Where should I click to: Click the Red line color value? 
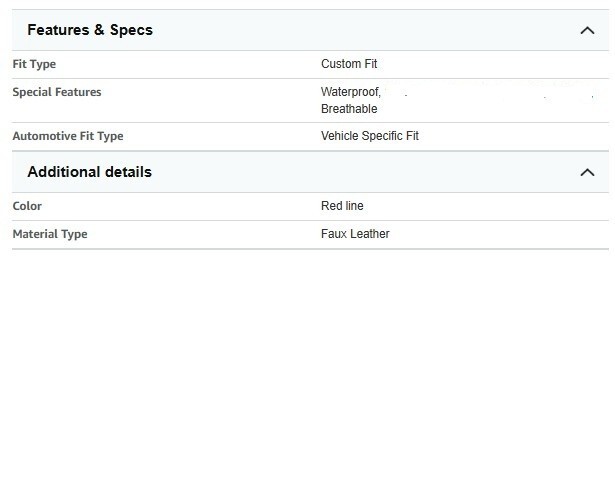(342, 206)
